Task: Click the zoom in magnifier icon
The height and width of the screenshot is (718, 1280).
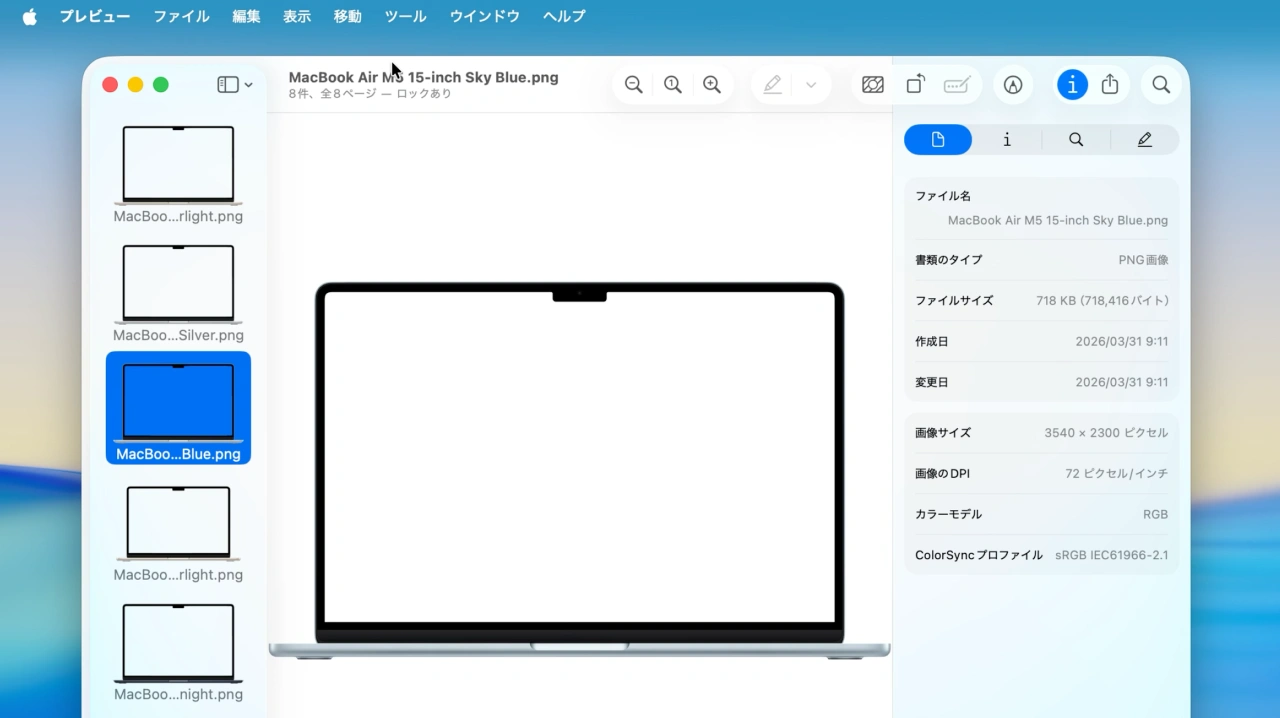Action: [712, 84]
